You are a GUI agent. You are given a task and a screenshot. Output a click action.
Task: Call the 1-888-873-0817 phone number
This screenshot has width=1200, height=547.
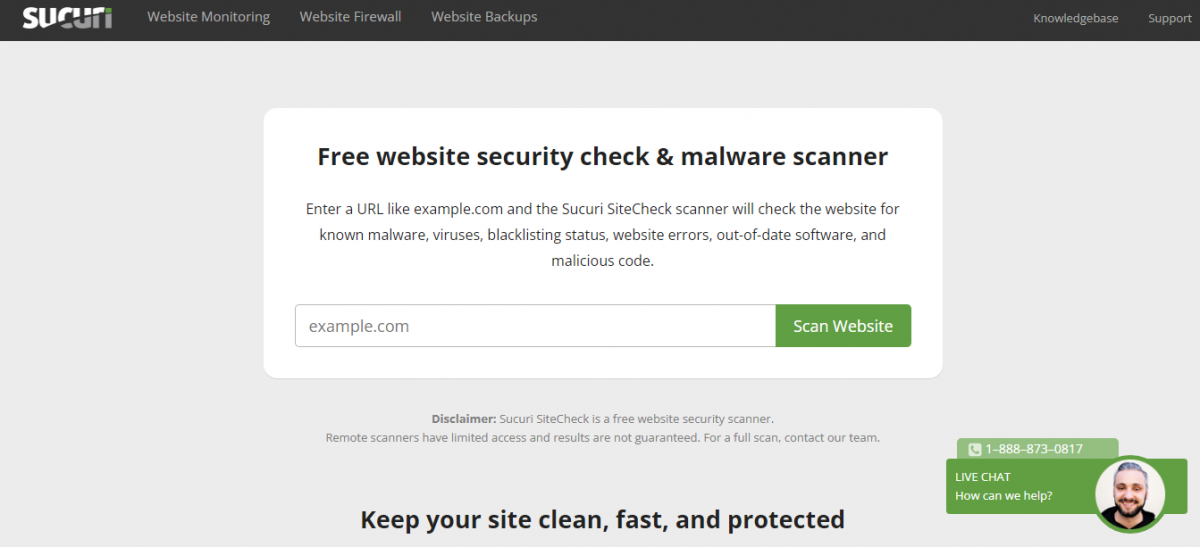tap(1034, 449)
